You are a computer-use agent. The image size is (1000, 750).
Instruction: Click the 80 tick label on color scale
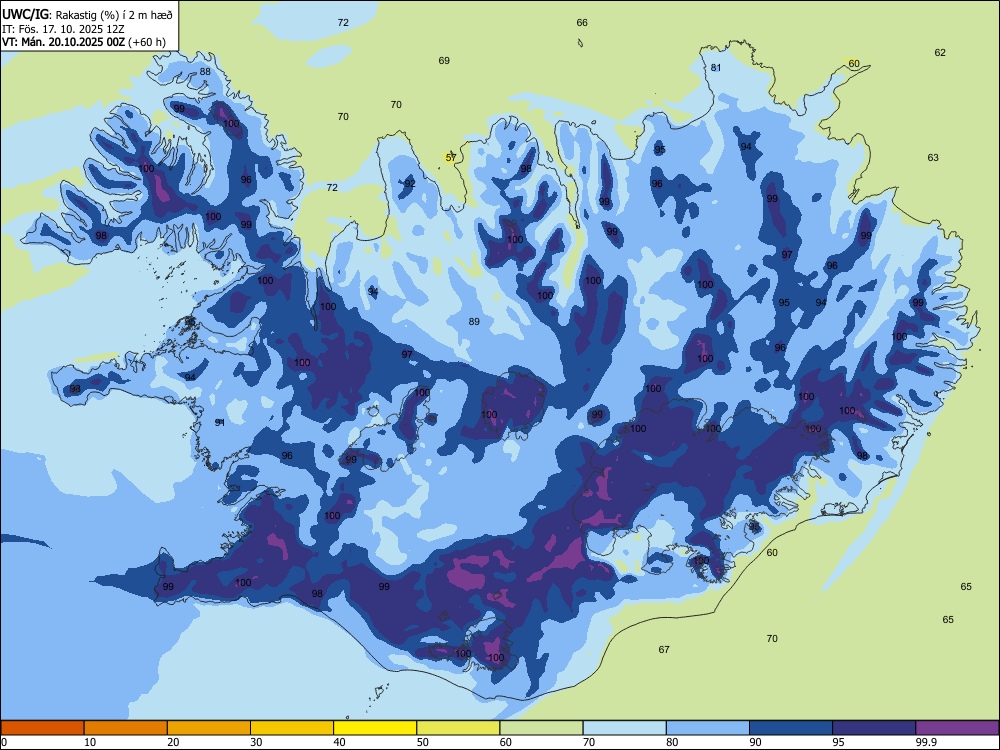coord(672,742)
